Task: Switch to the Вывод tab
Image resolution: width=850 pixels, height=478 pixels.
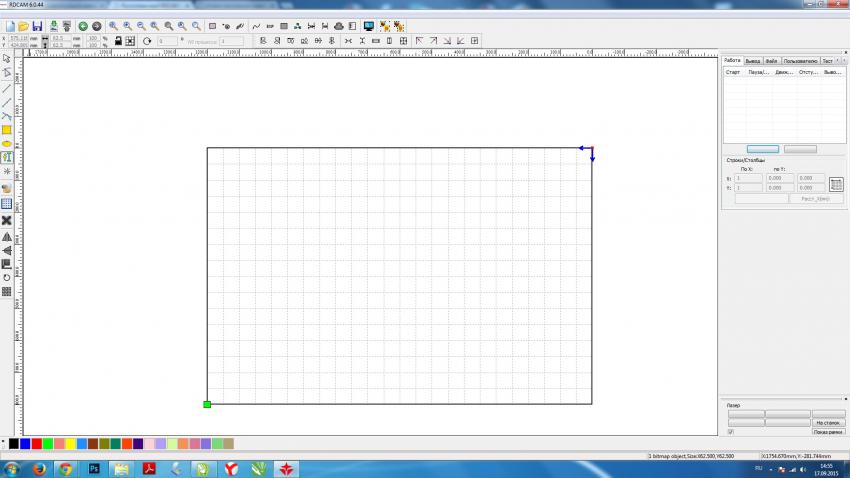Action: [x=753, y=61]
